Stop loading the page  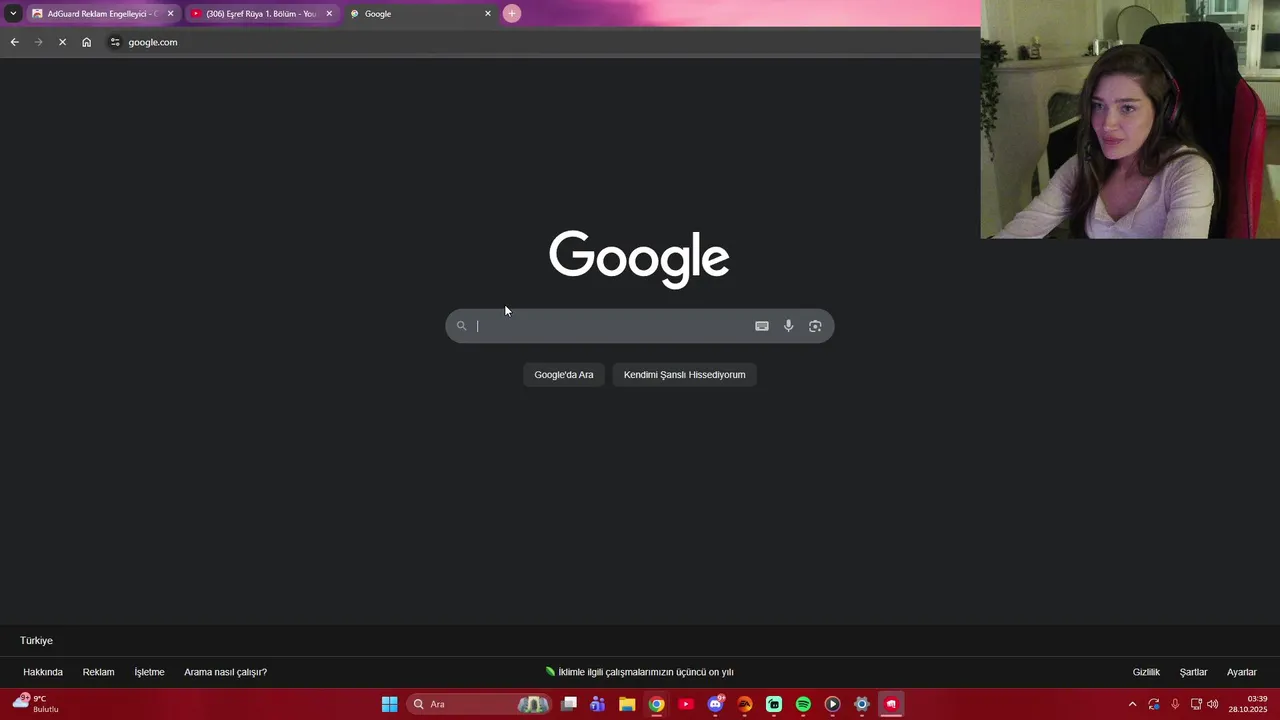tap(62, 42)
